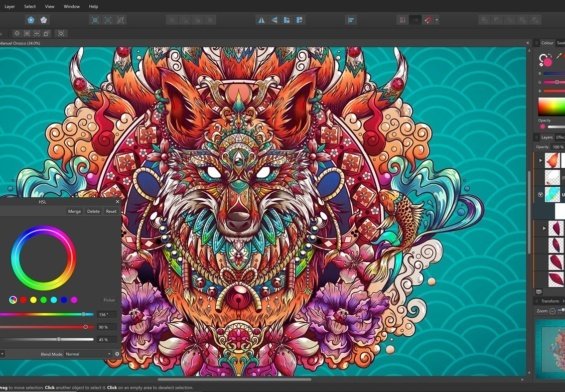Click the Flip Horizontal toolbar icon
The height and width of the screenshot is (392, 565).
click(x=261, y=20)
